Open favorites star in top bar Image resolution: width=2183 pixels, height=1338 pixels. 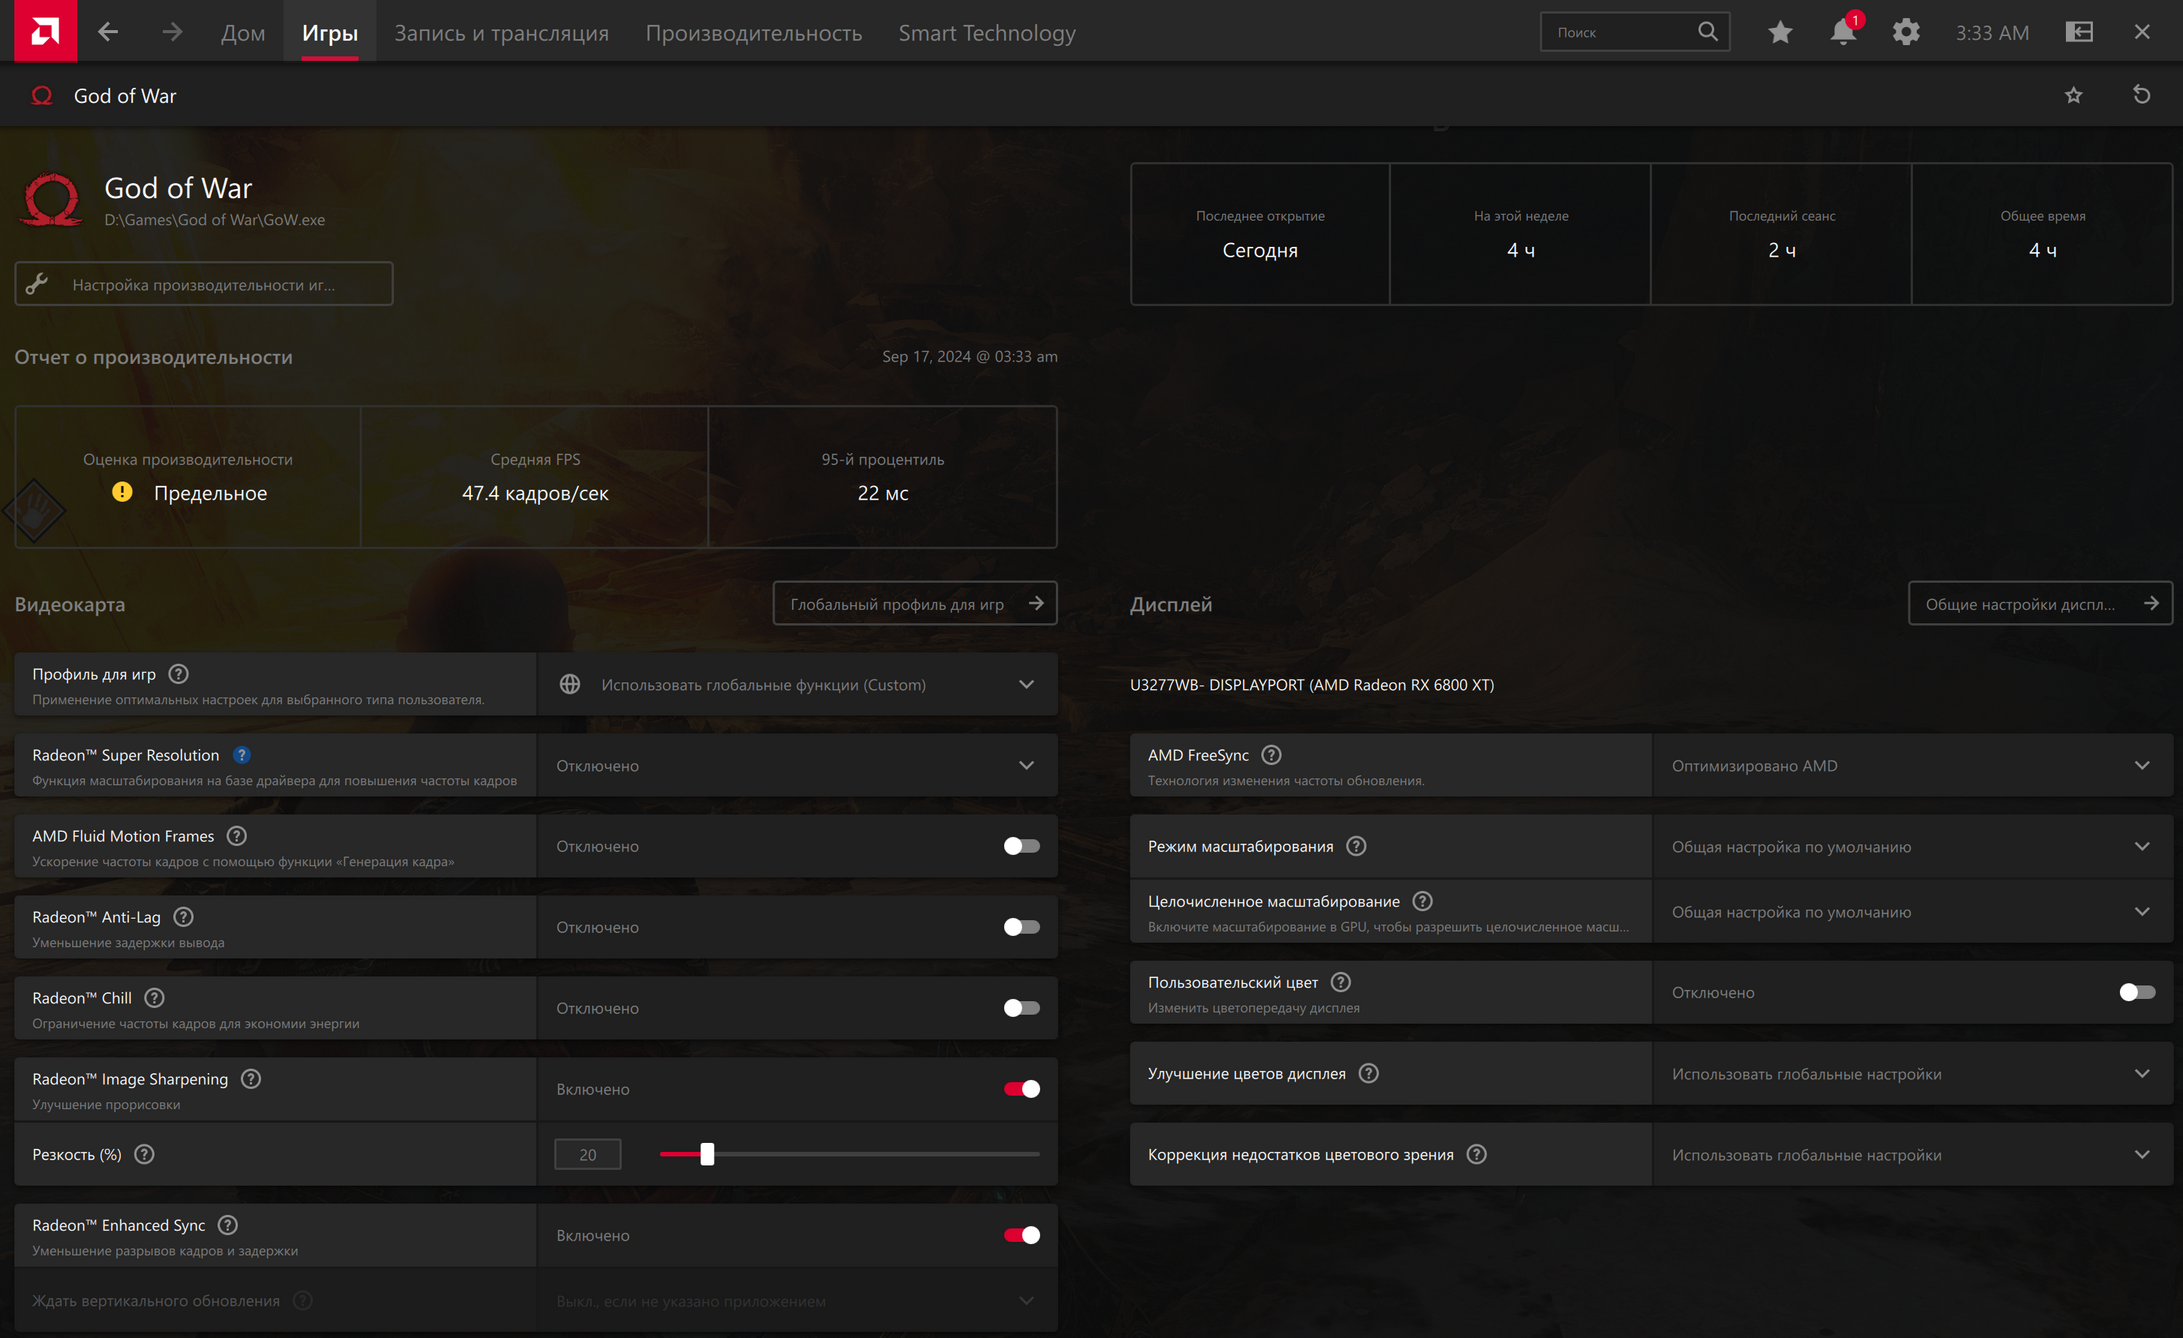coord(1779,32)
